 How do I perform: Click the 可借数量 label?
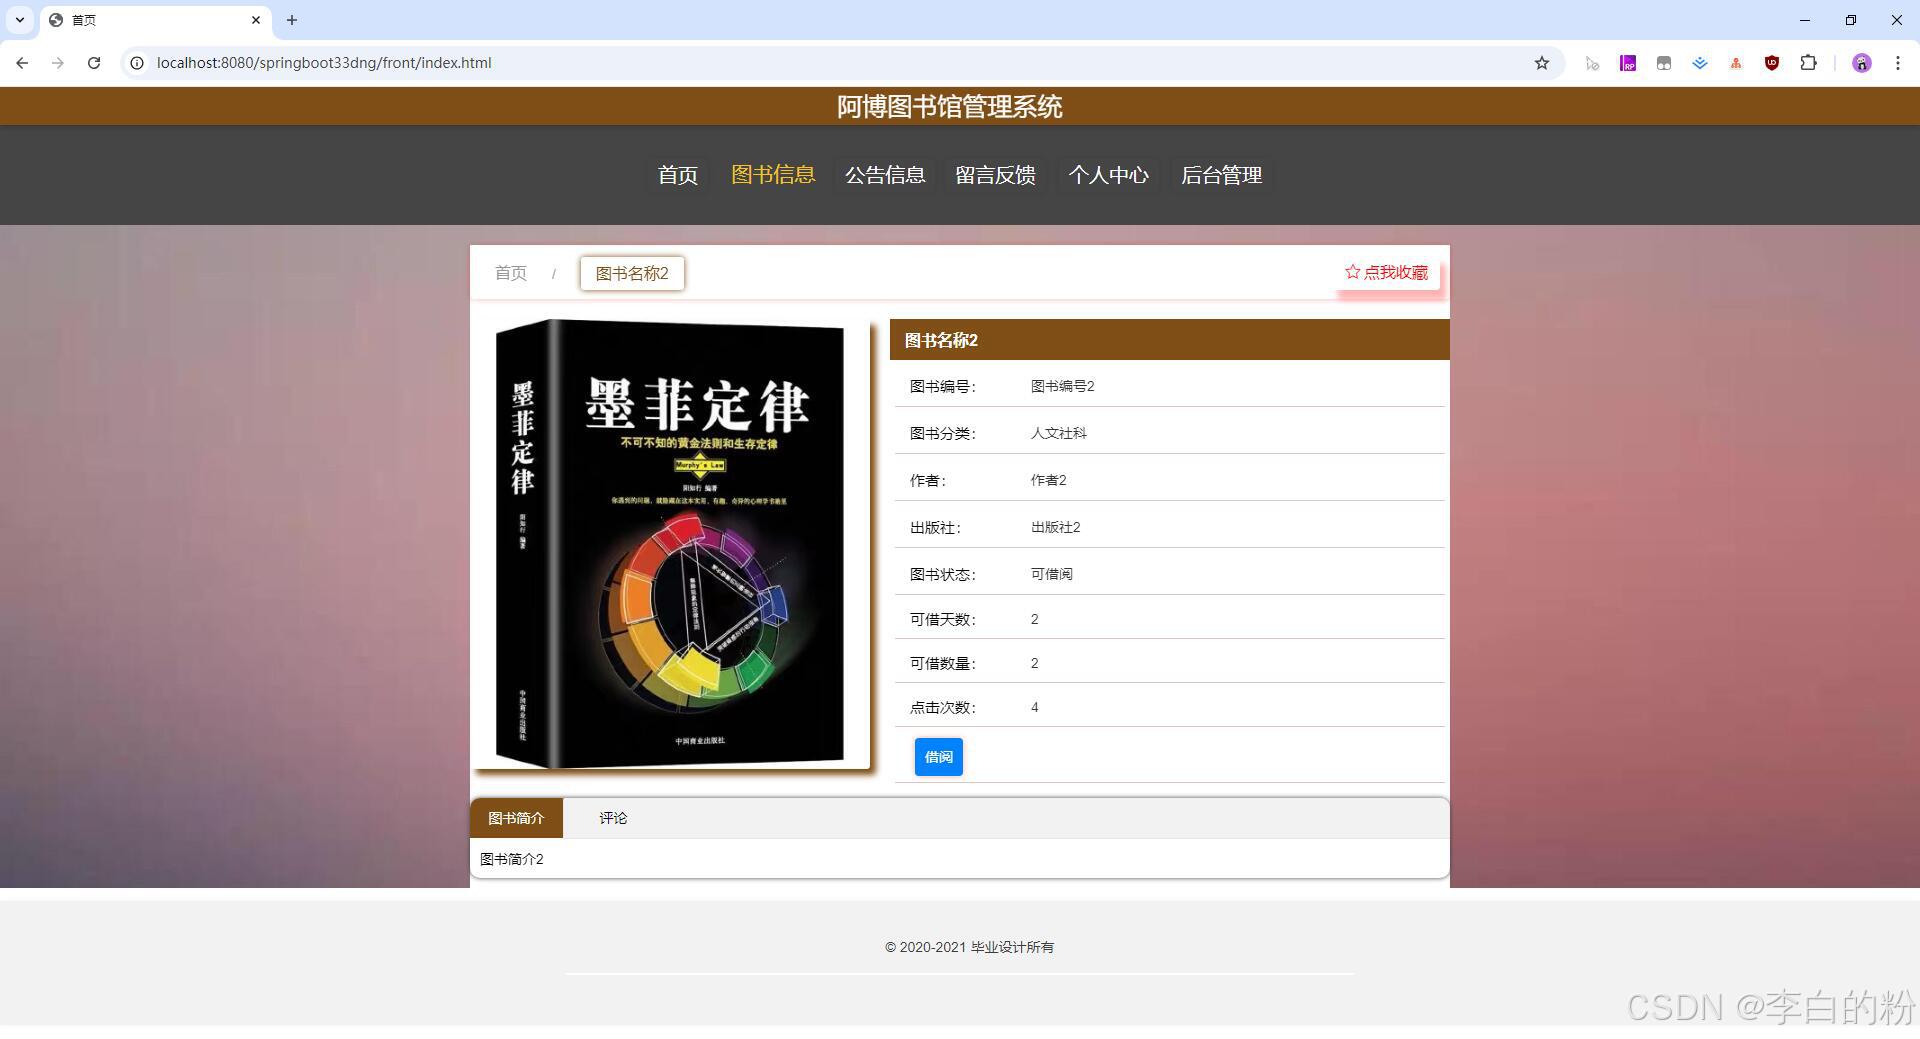pos(942,663)
